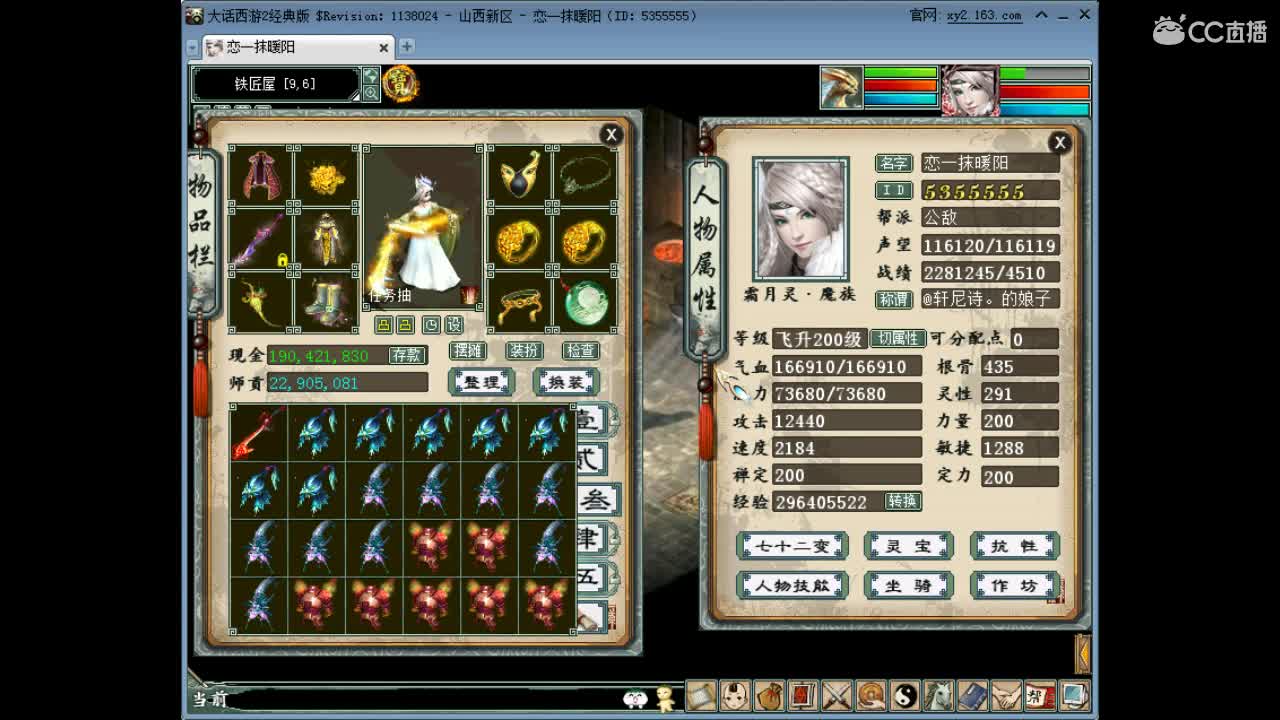Click the 装扮 dress-up button
The height and width of the screenshot is (720, 1280).
(524, 351)
